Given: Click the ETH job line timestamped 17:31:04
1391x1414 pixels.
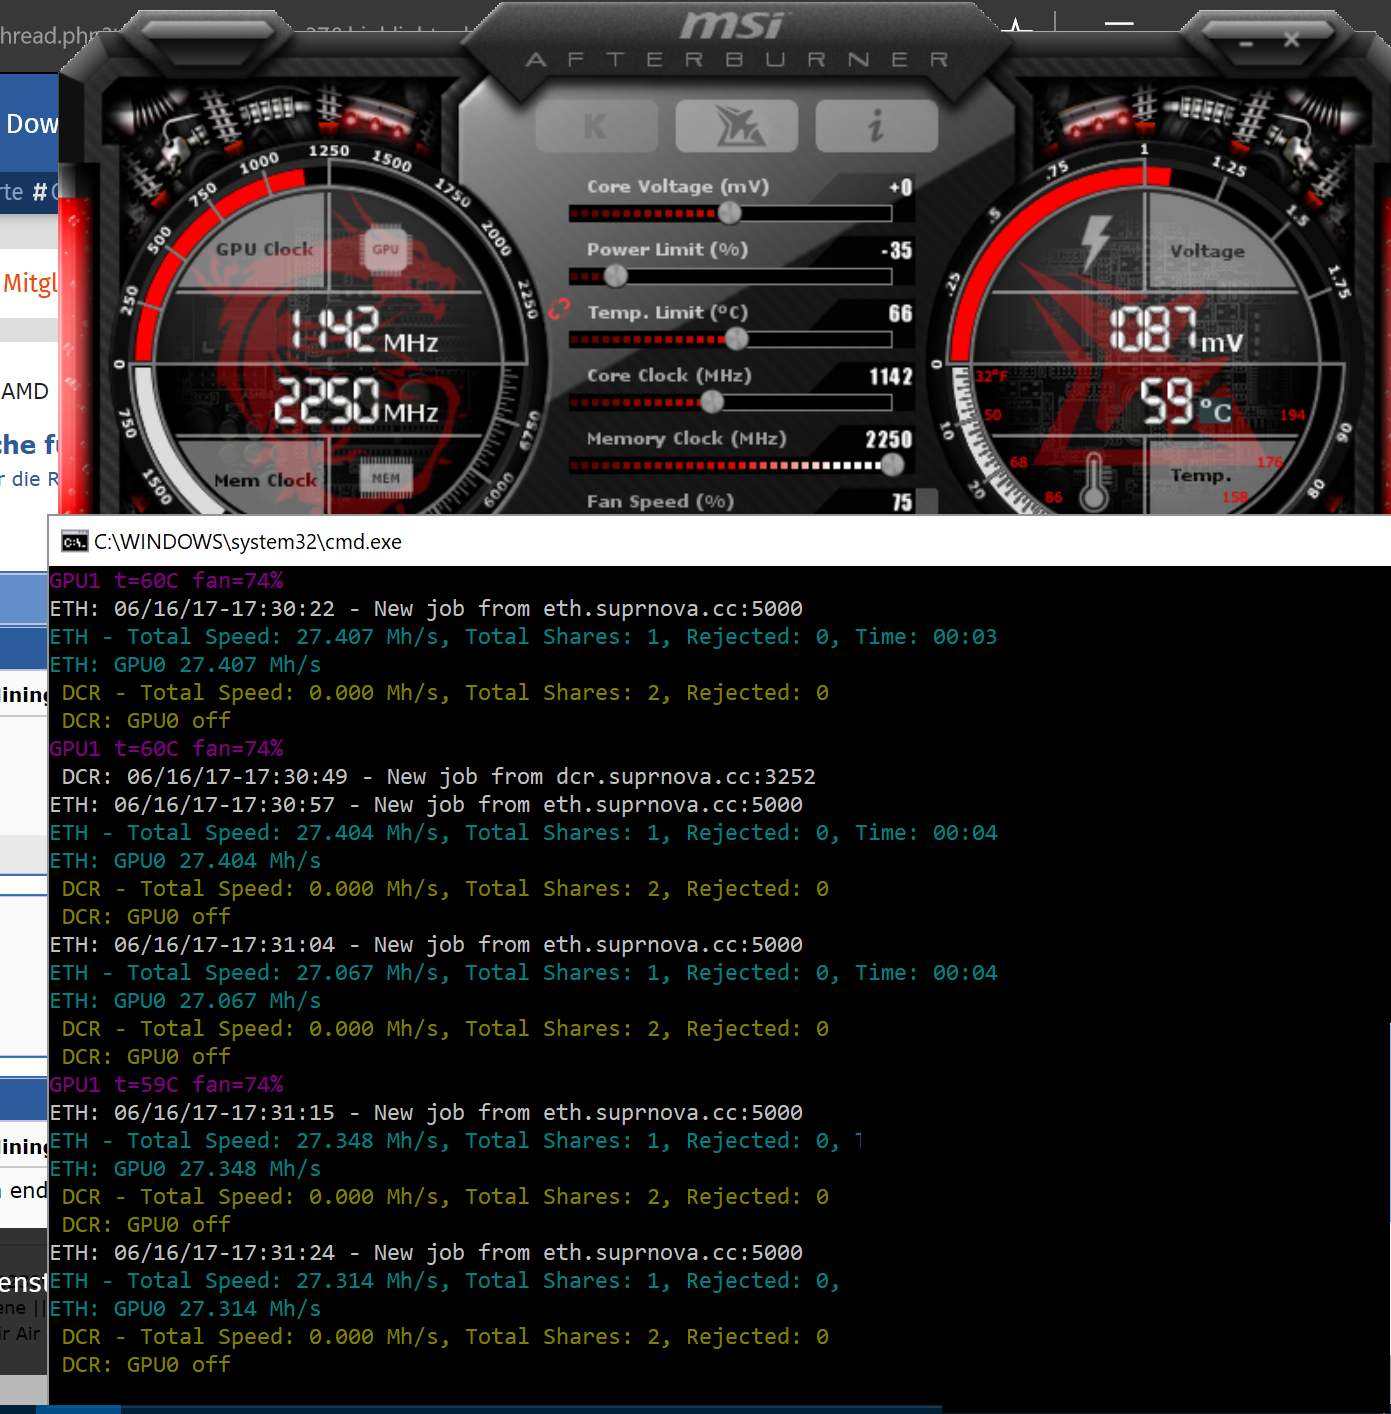Looking at the screenshot, I should [426, 945].
